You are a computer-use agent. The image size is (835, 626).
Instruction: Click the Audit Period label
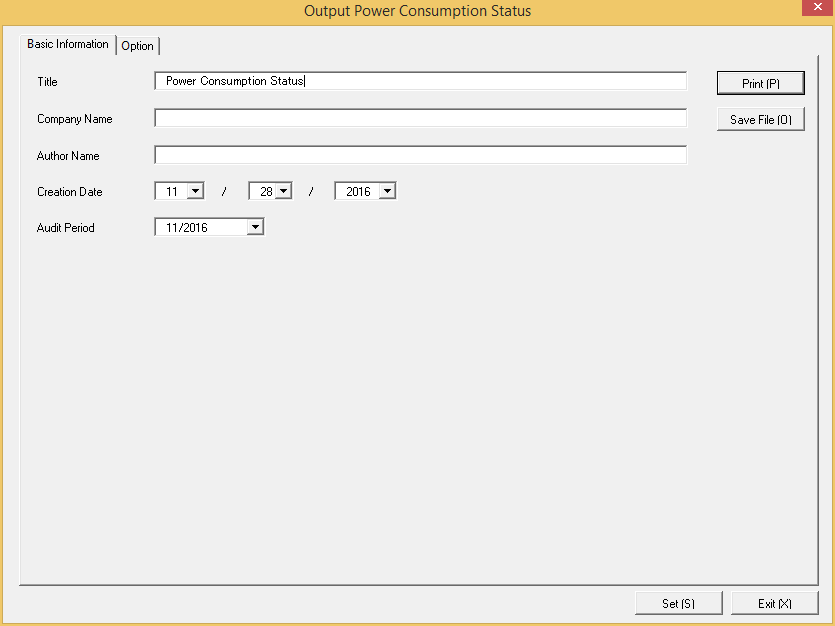point(66,228)
